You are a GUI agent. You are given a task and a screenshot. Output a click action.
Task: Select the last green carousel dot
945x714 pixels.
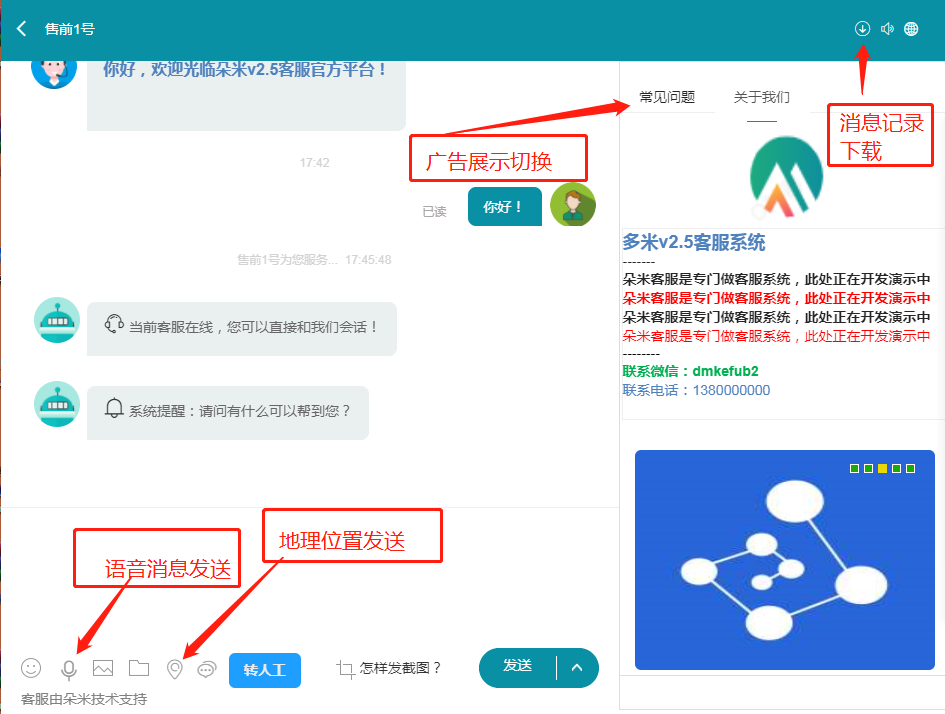tap(911, 469)
